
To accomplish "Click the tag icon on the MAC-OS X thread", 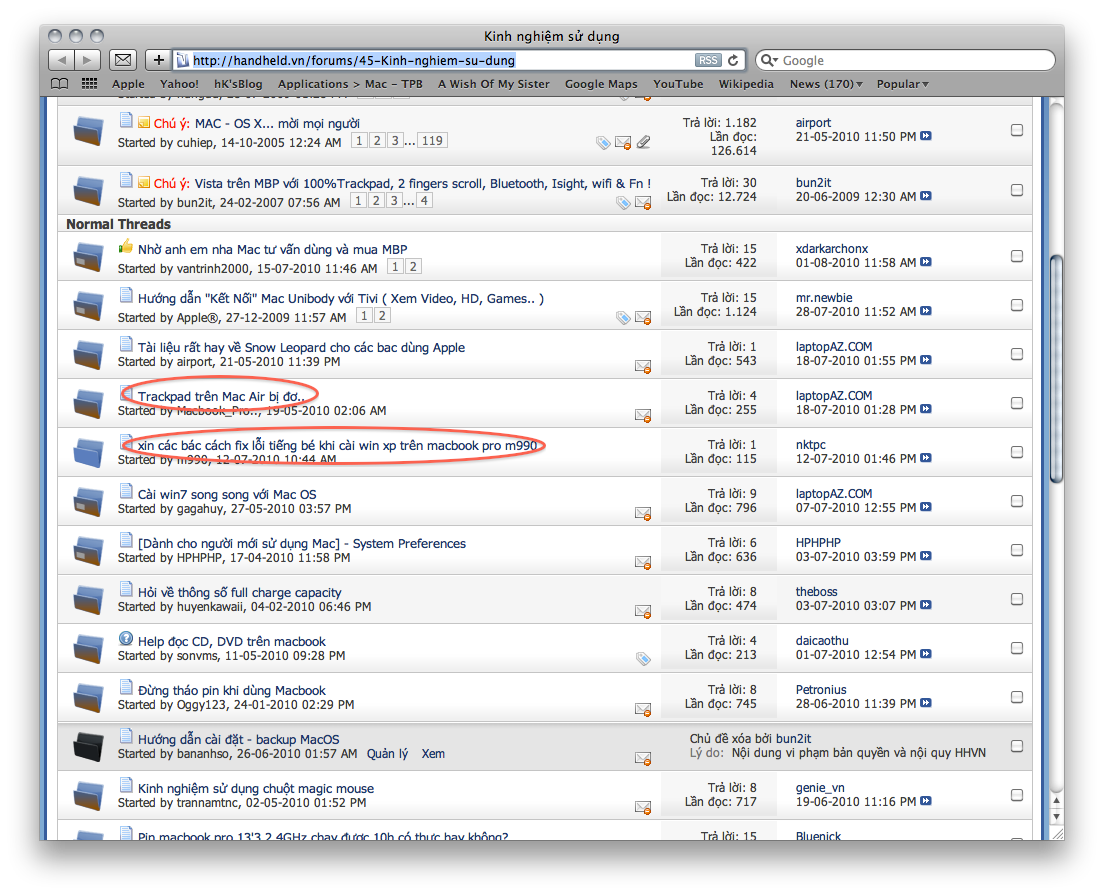I will click(x=602, y=143).
